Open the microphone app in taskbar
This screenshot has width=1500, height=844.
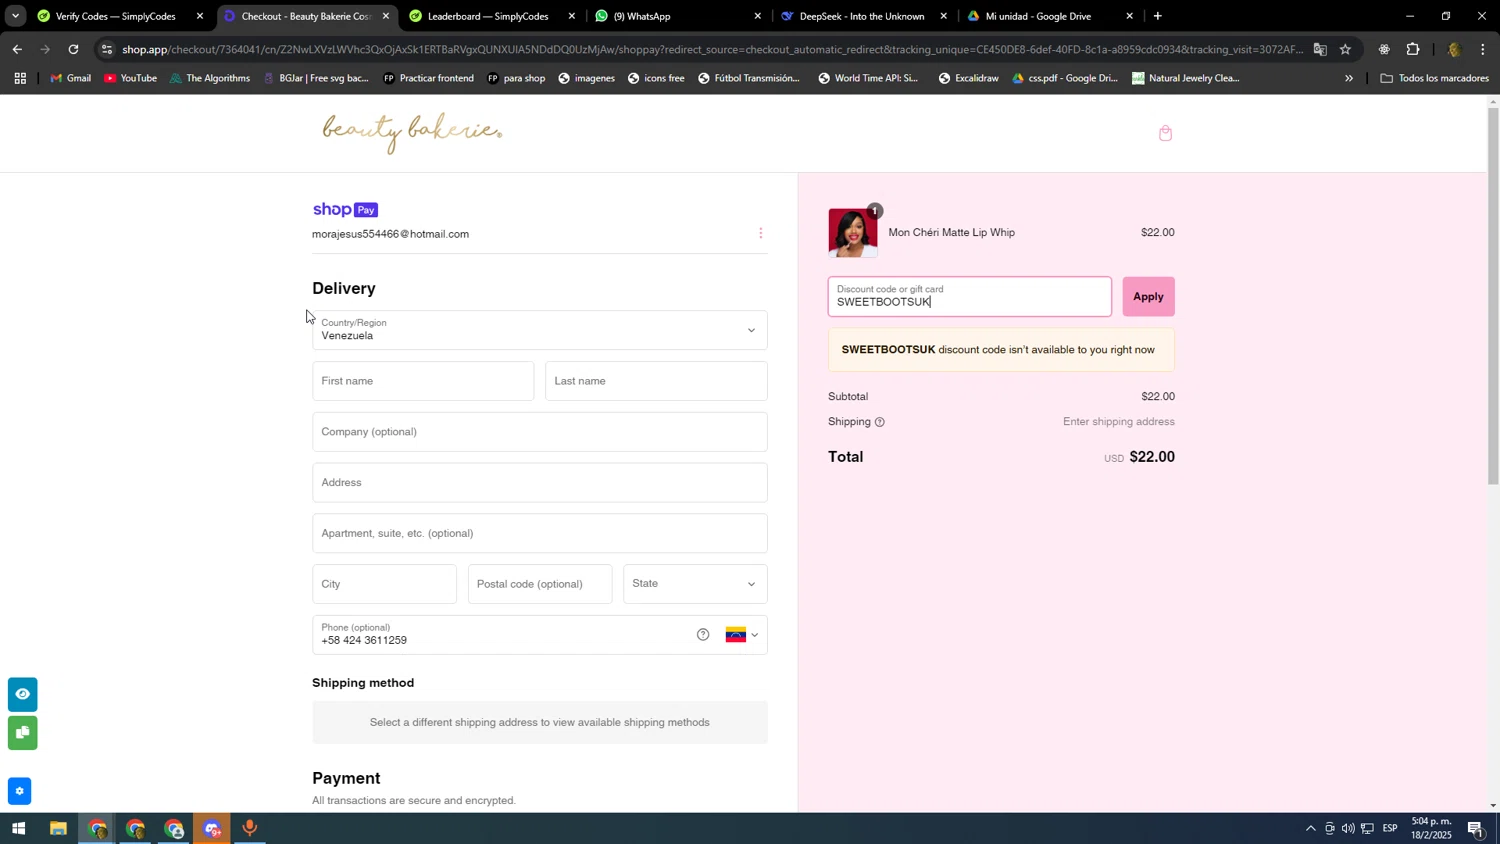click(250, 829)
